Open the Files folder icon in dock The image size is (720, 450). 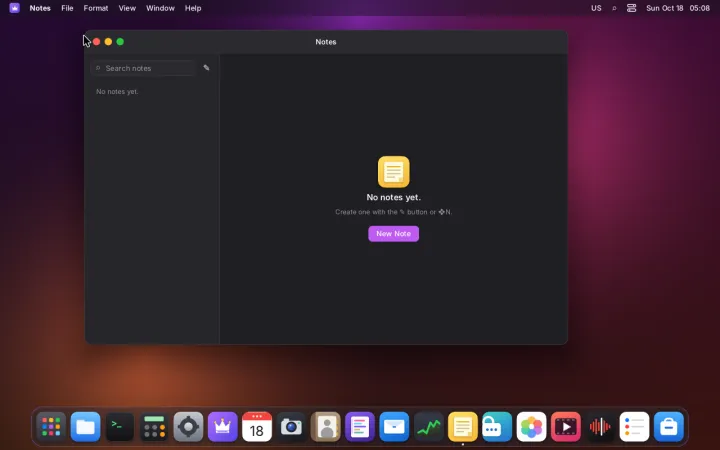tap(85, 427)
